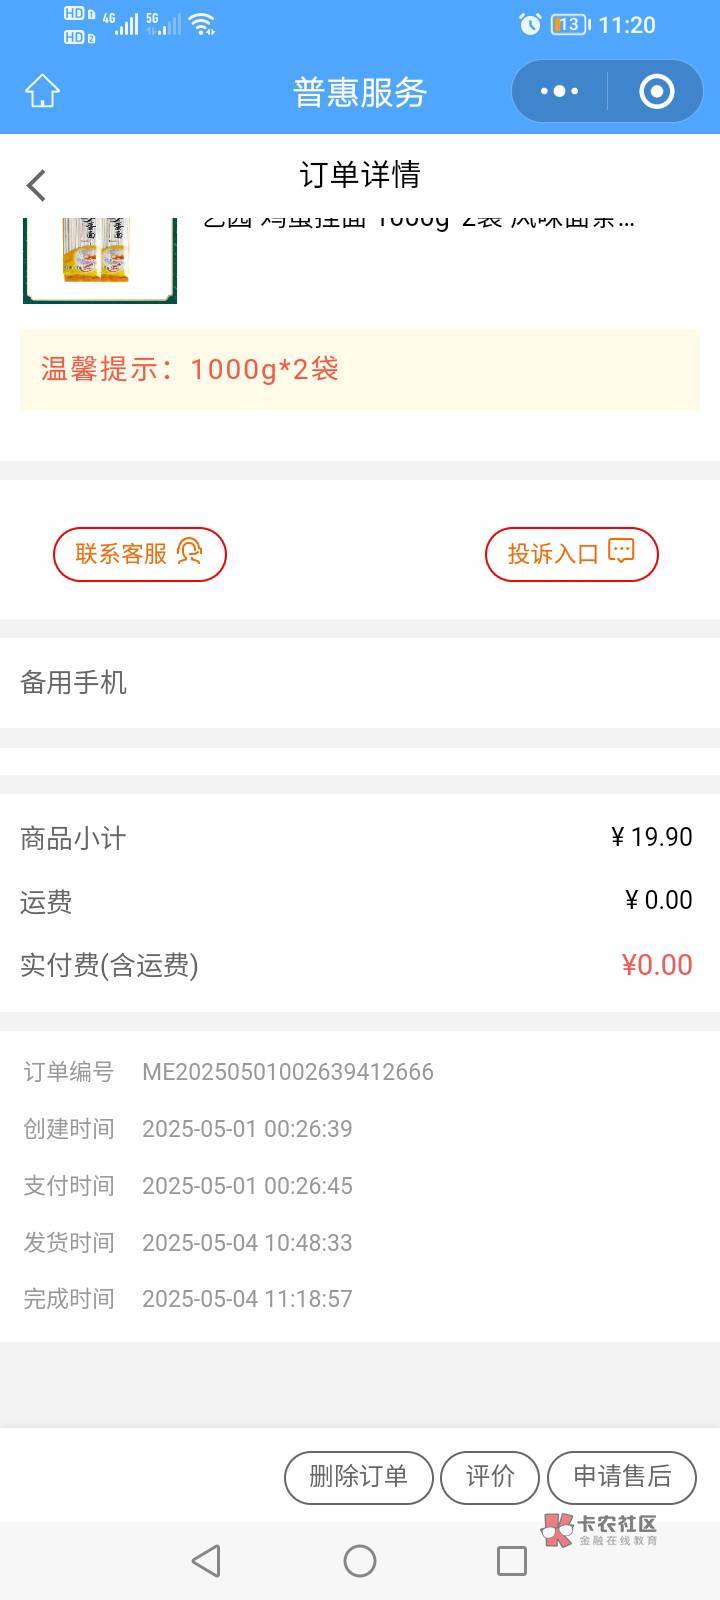Open the noodle product thumbnail image
This screenshot has height=1600, width=720.
[x=99, y=258]
